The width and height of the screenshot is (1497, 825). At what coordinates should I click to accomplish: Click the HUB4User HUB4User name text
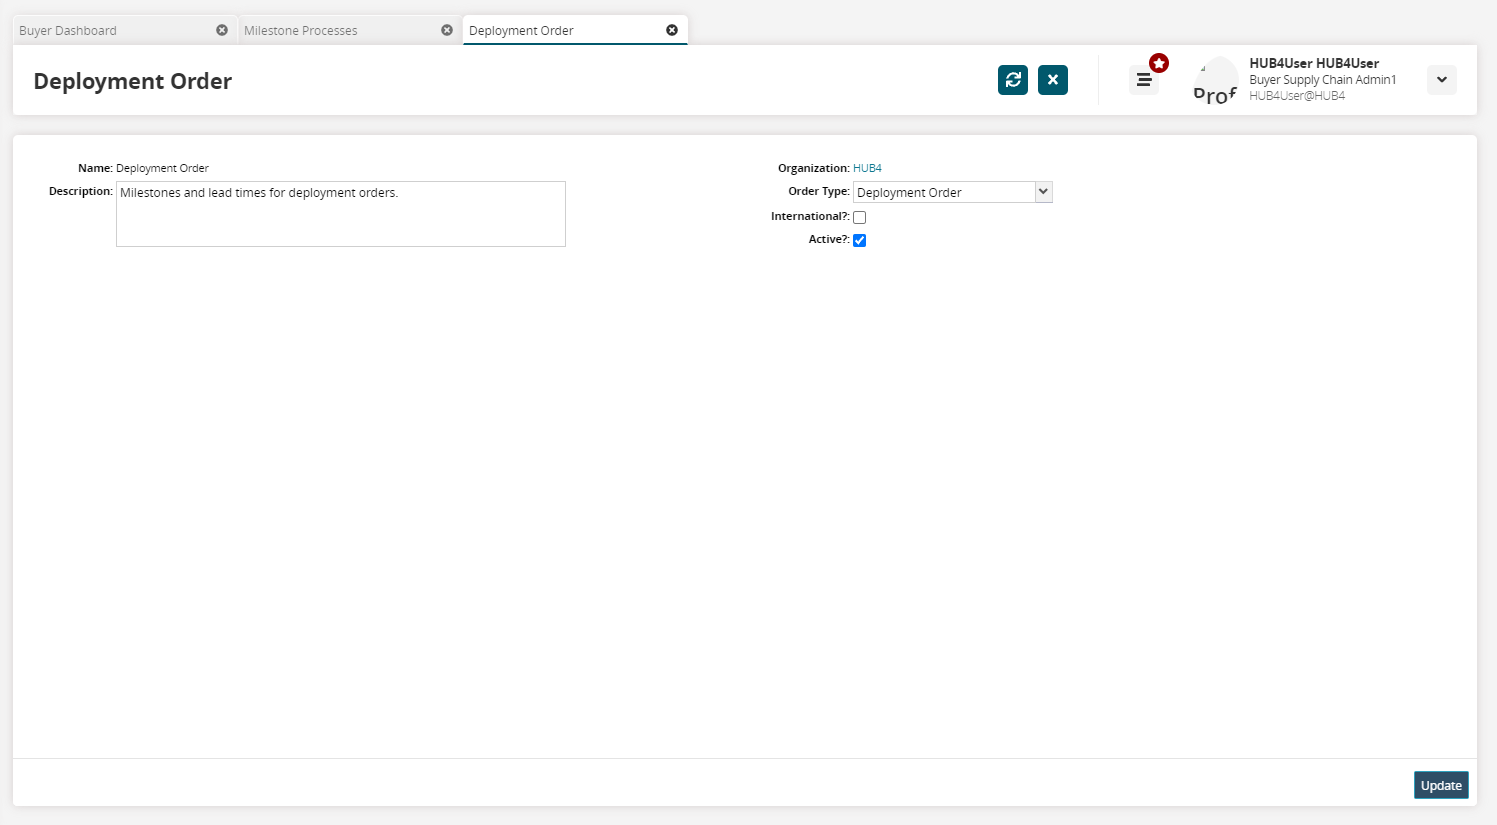point(1314,63)
